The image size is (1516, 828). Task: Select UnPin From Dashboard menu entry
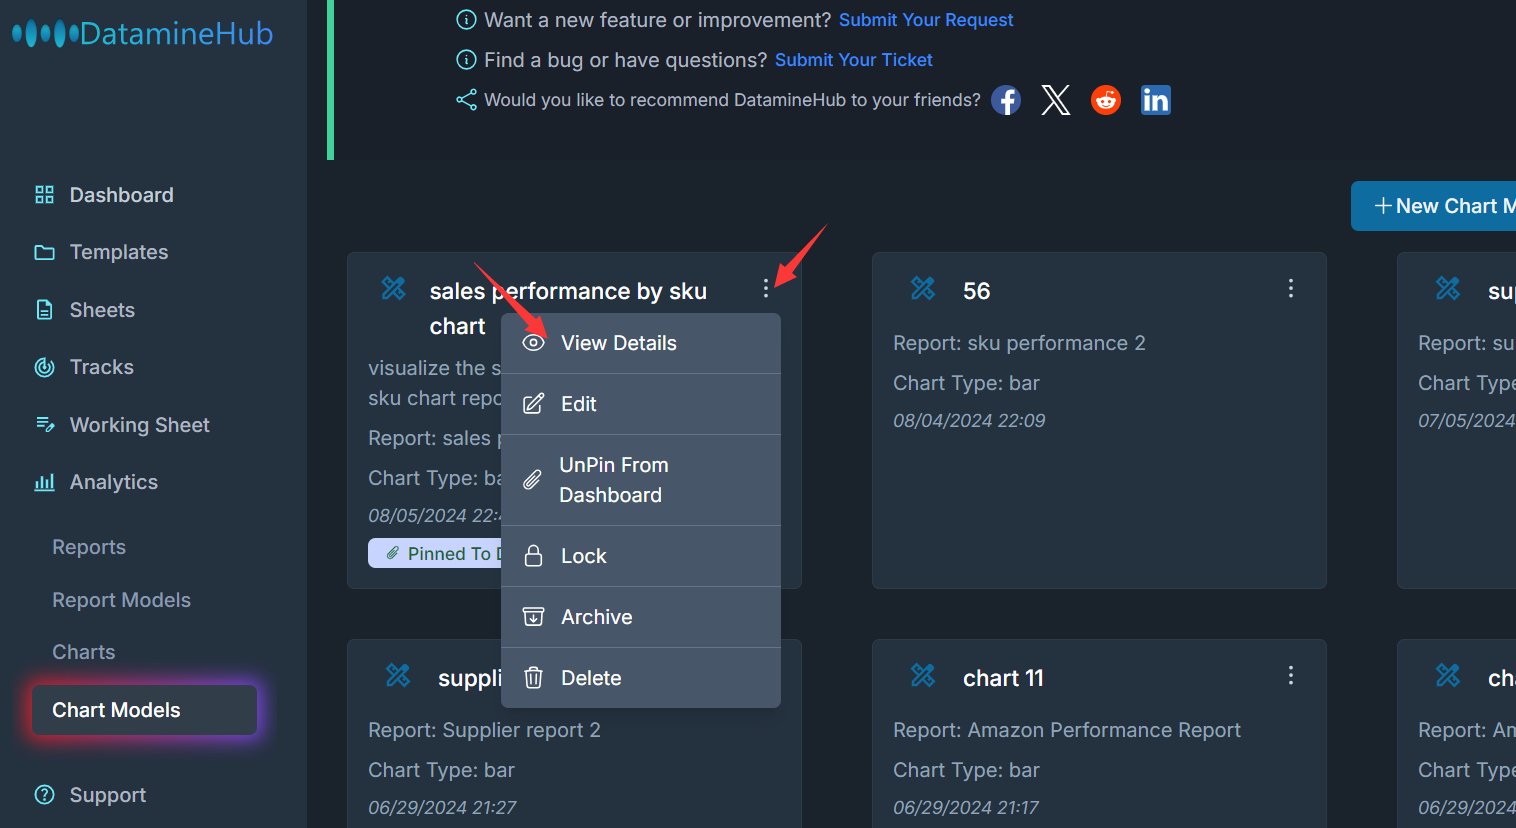click(x=641, y=480)
